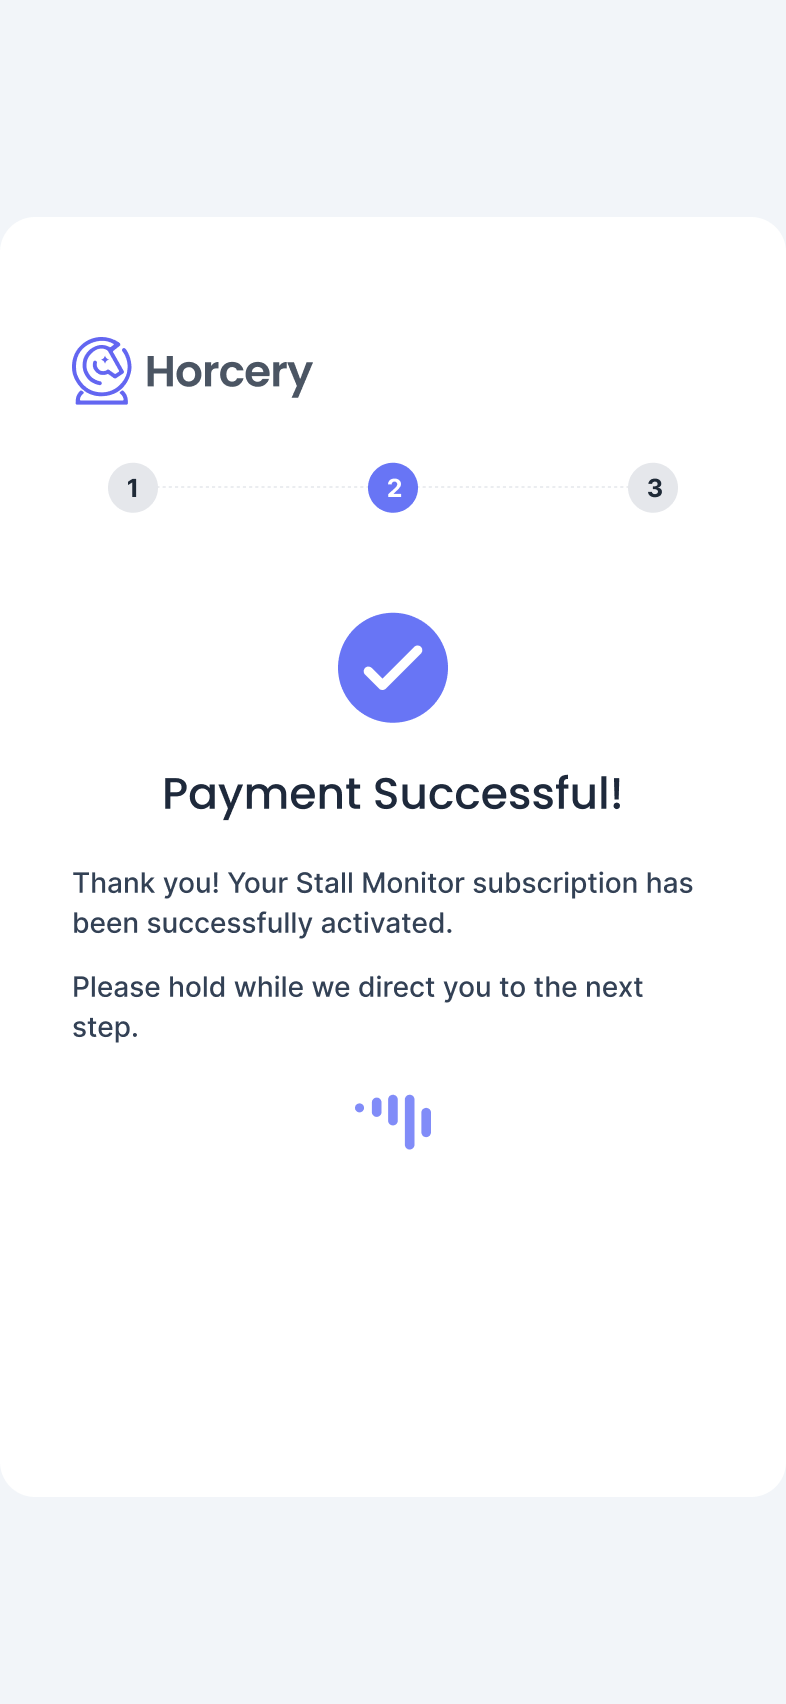
Task: Click the Payment Successful! heading
Action: pyautogui.click(x=393, y=794)
